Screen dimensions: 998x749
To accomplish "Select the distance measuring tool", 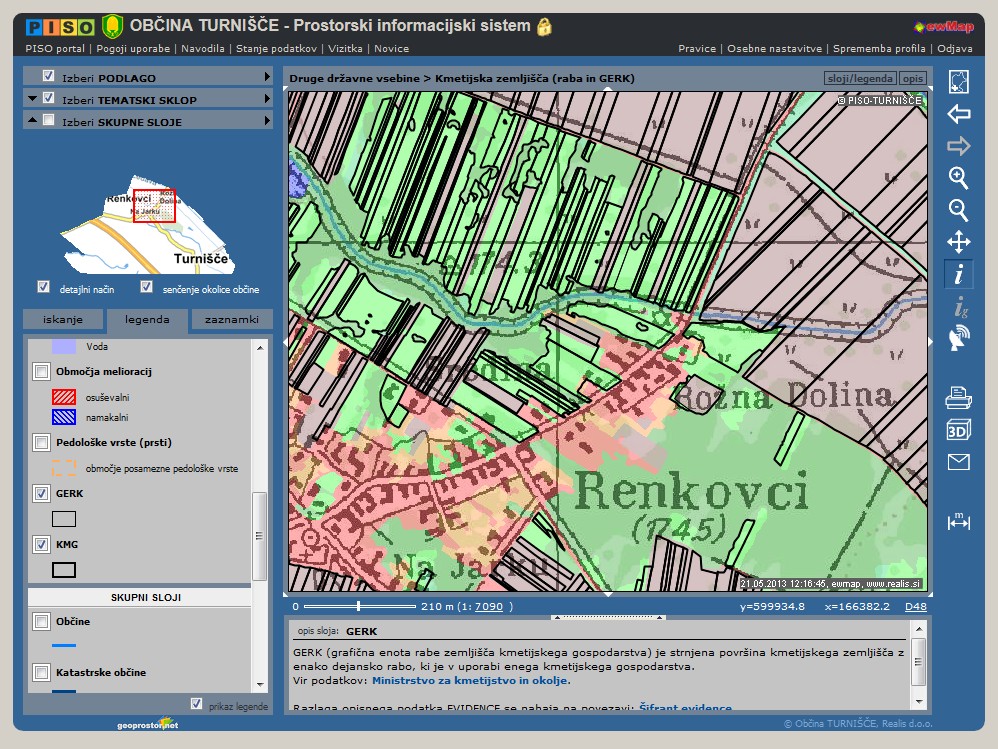I will [958, 521].
